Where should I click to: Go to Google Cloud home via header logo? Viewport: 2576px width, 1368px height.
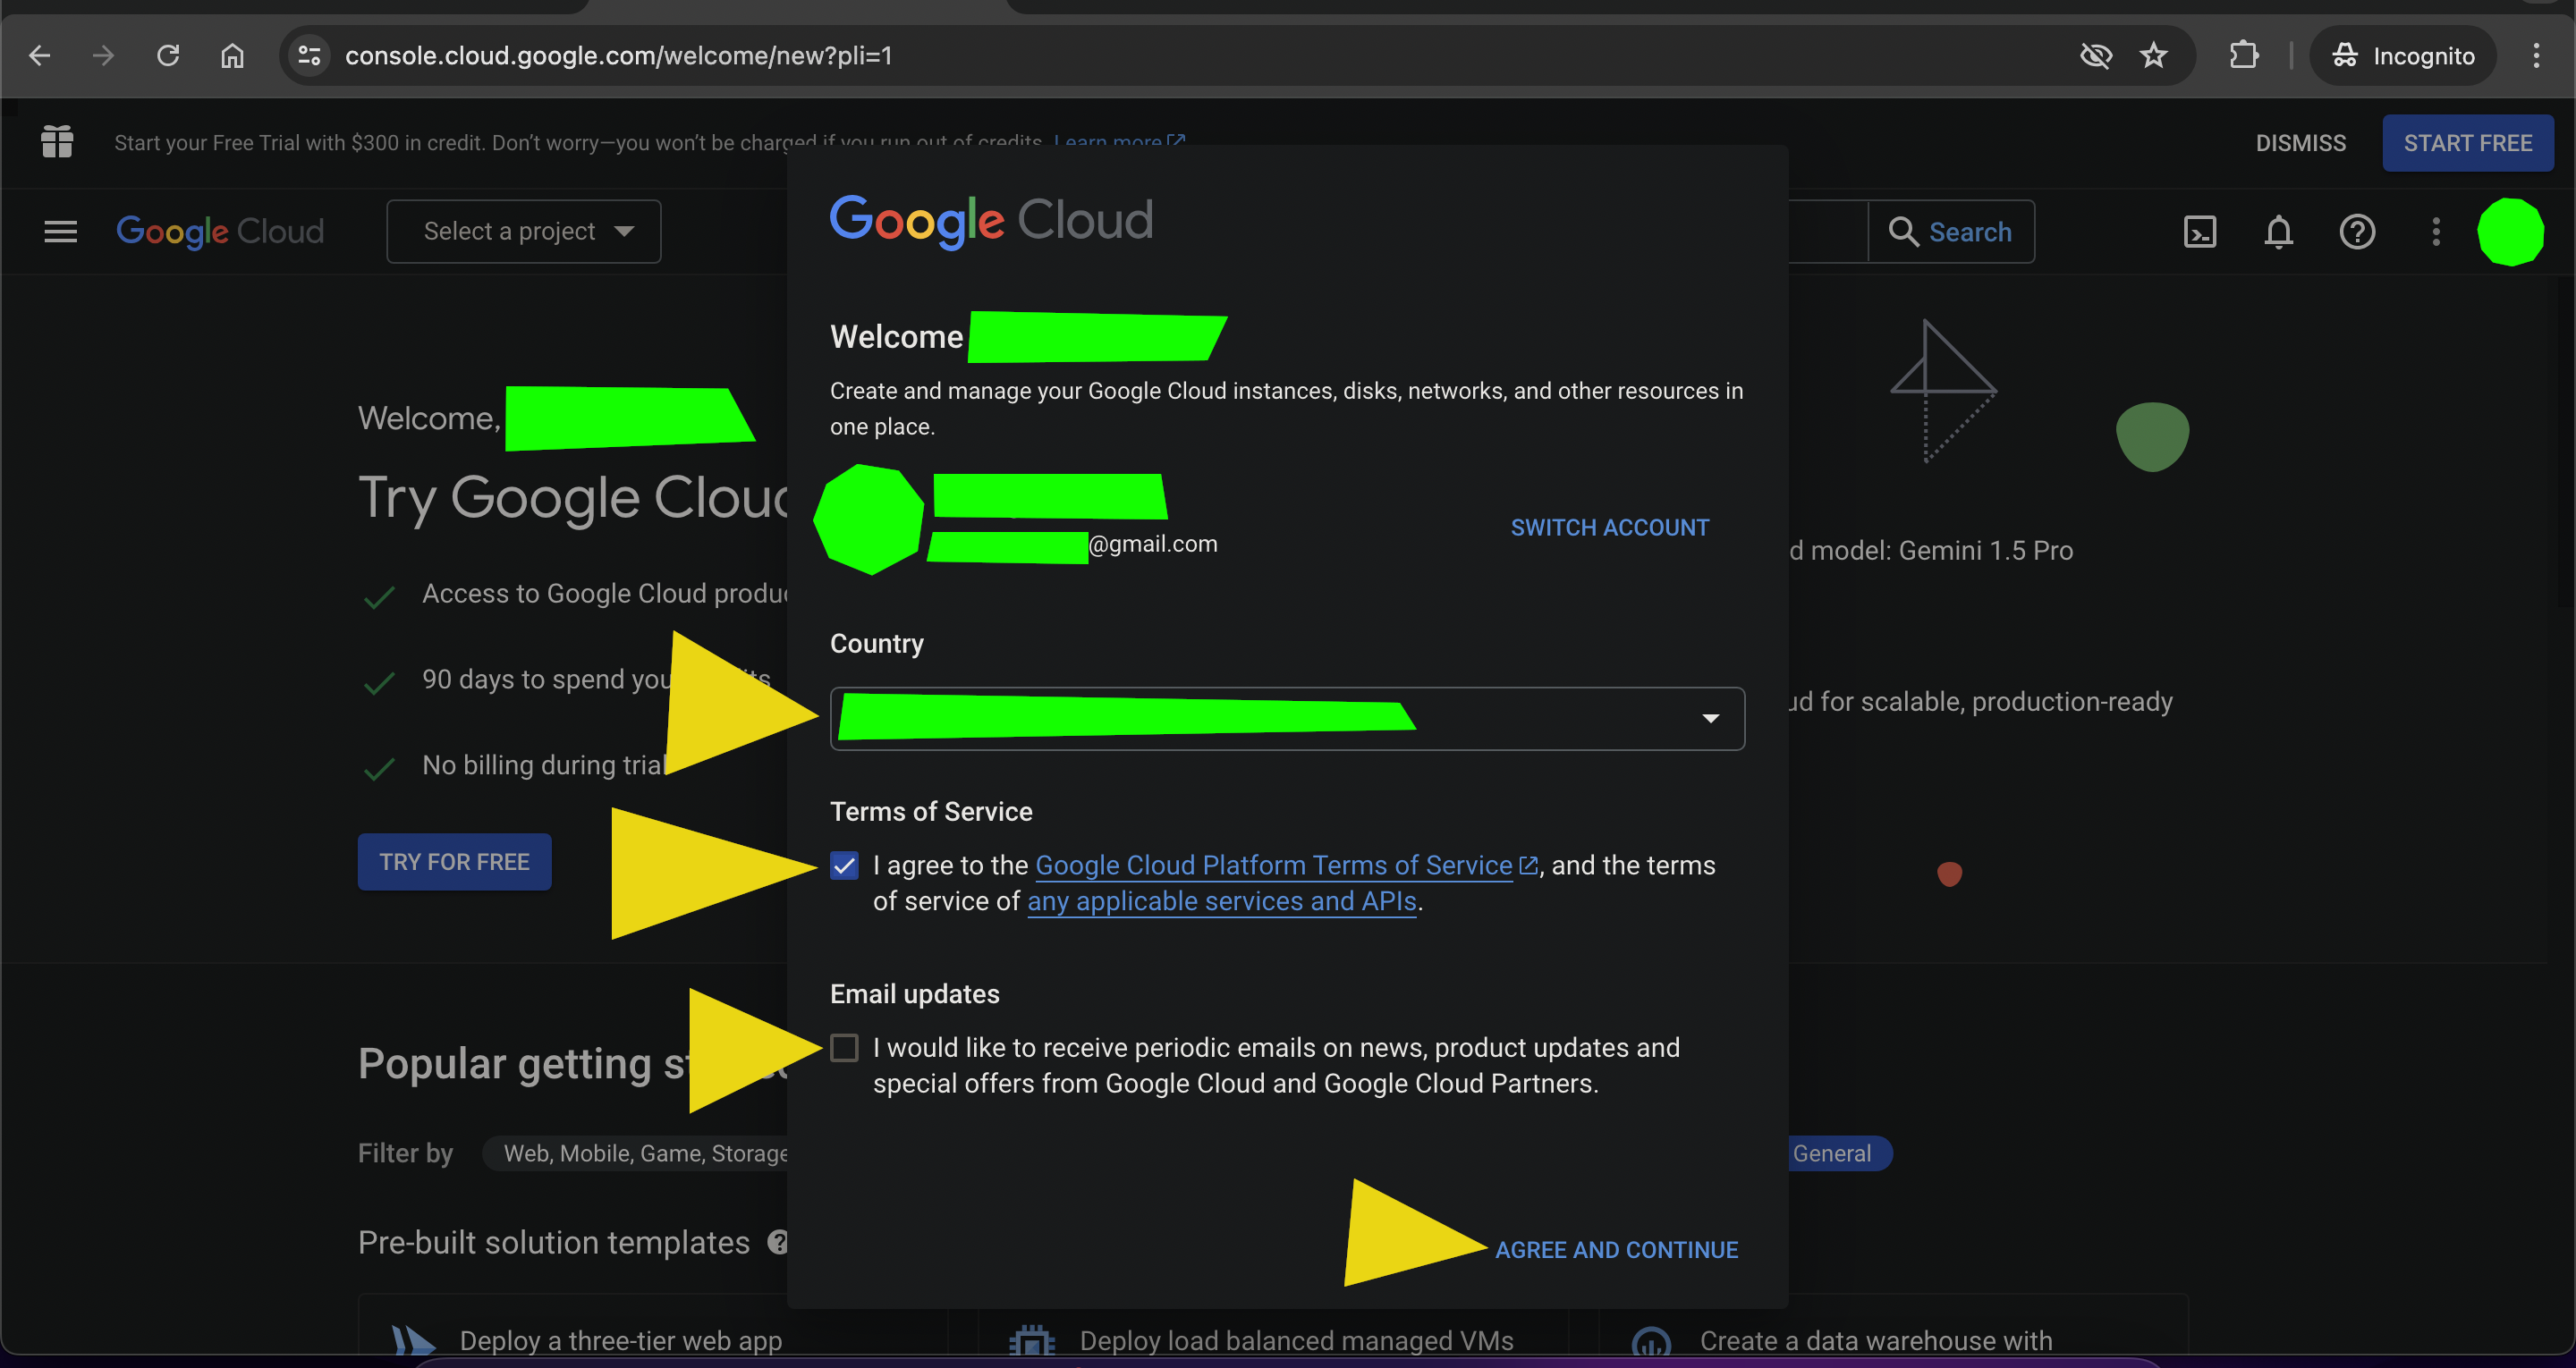(x=220, y=232)
